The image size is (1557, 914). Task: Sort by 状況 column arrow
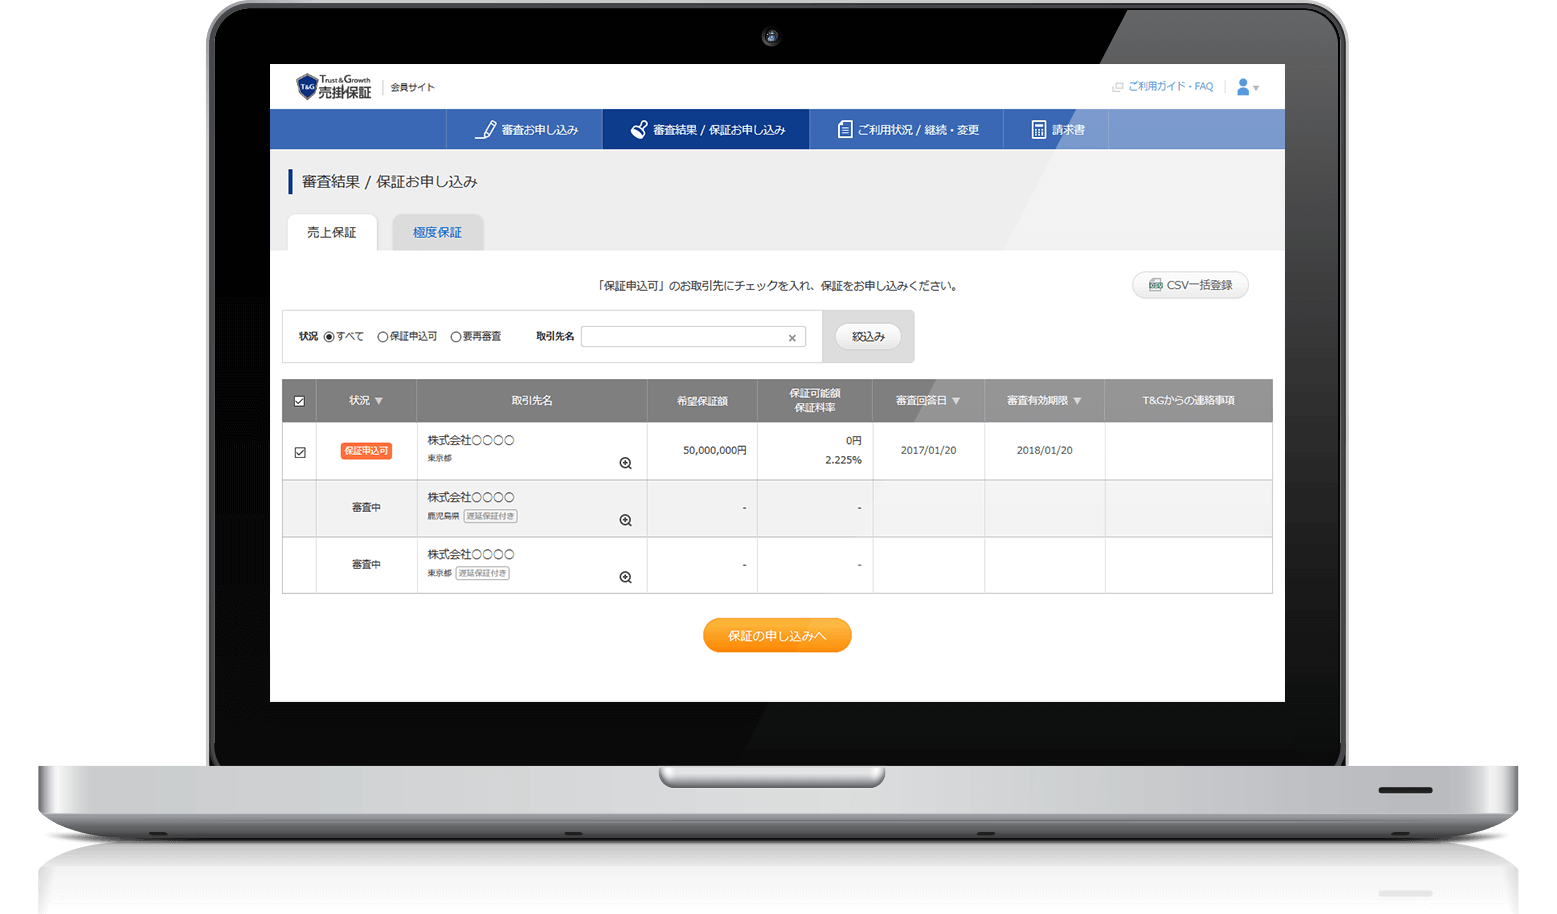point(379,401)
